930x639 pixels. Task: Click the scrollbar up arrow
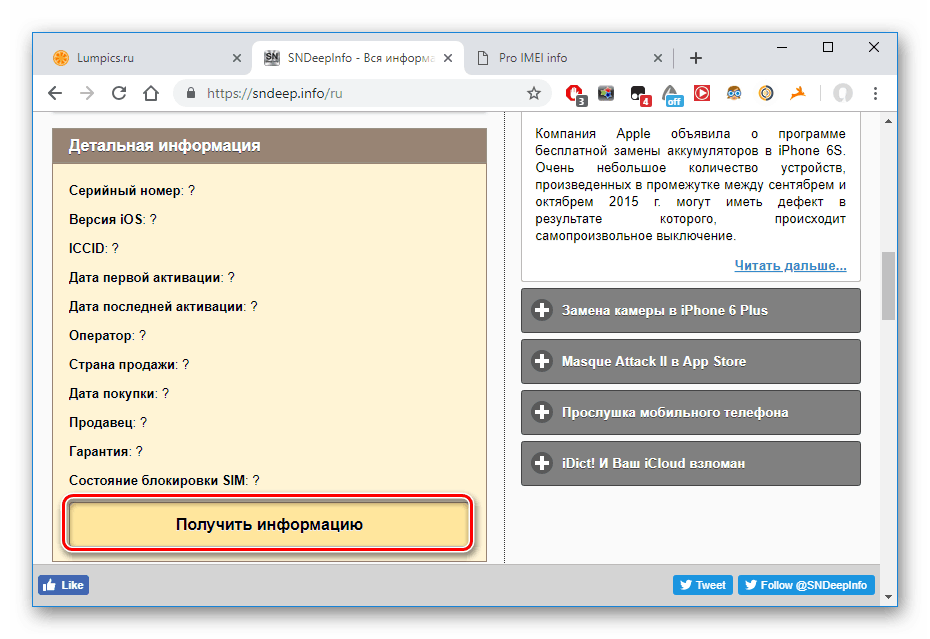pos(888,121)
